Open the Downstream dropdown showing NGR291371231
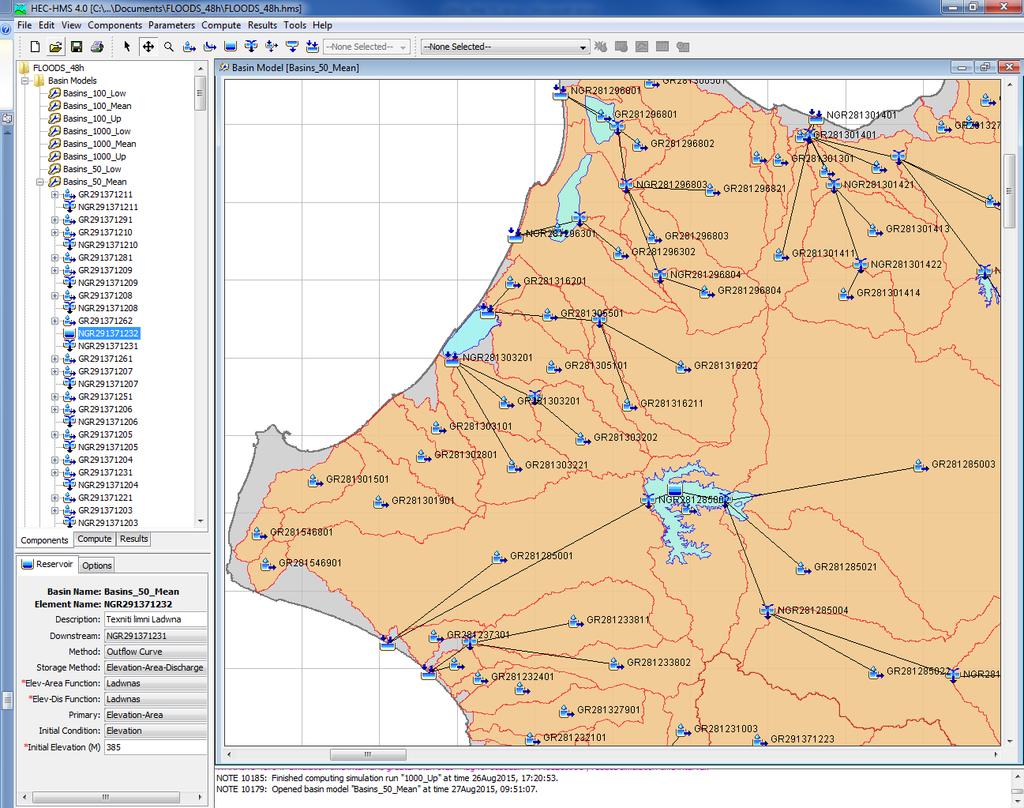 (155, 636)
